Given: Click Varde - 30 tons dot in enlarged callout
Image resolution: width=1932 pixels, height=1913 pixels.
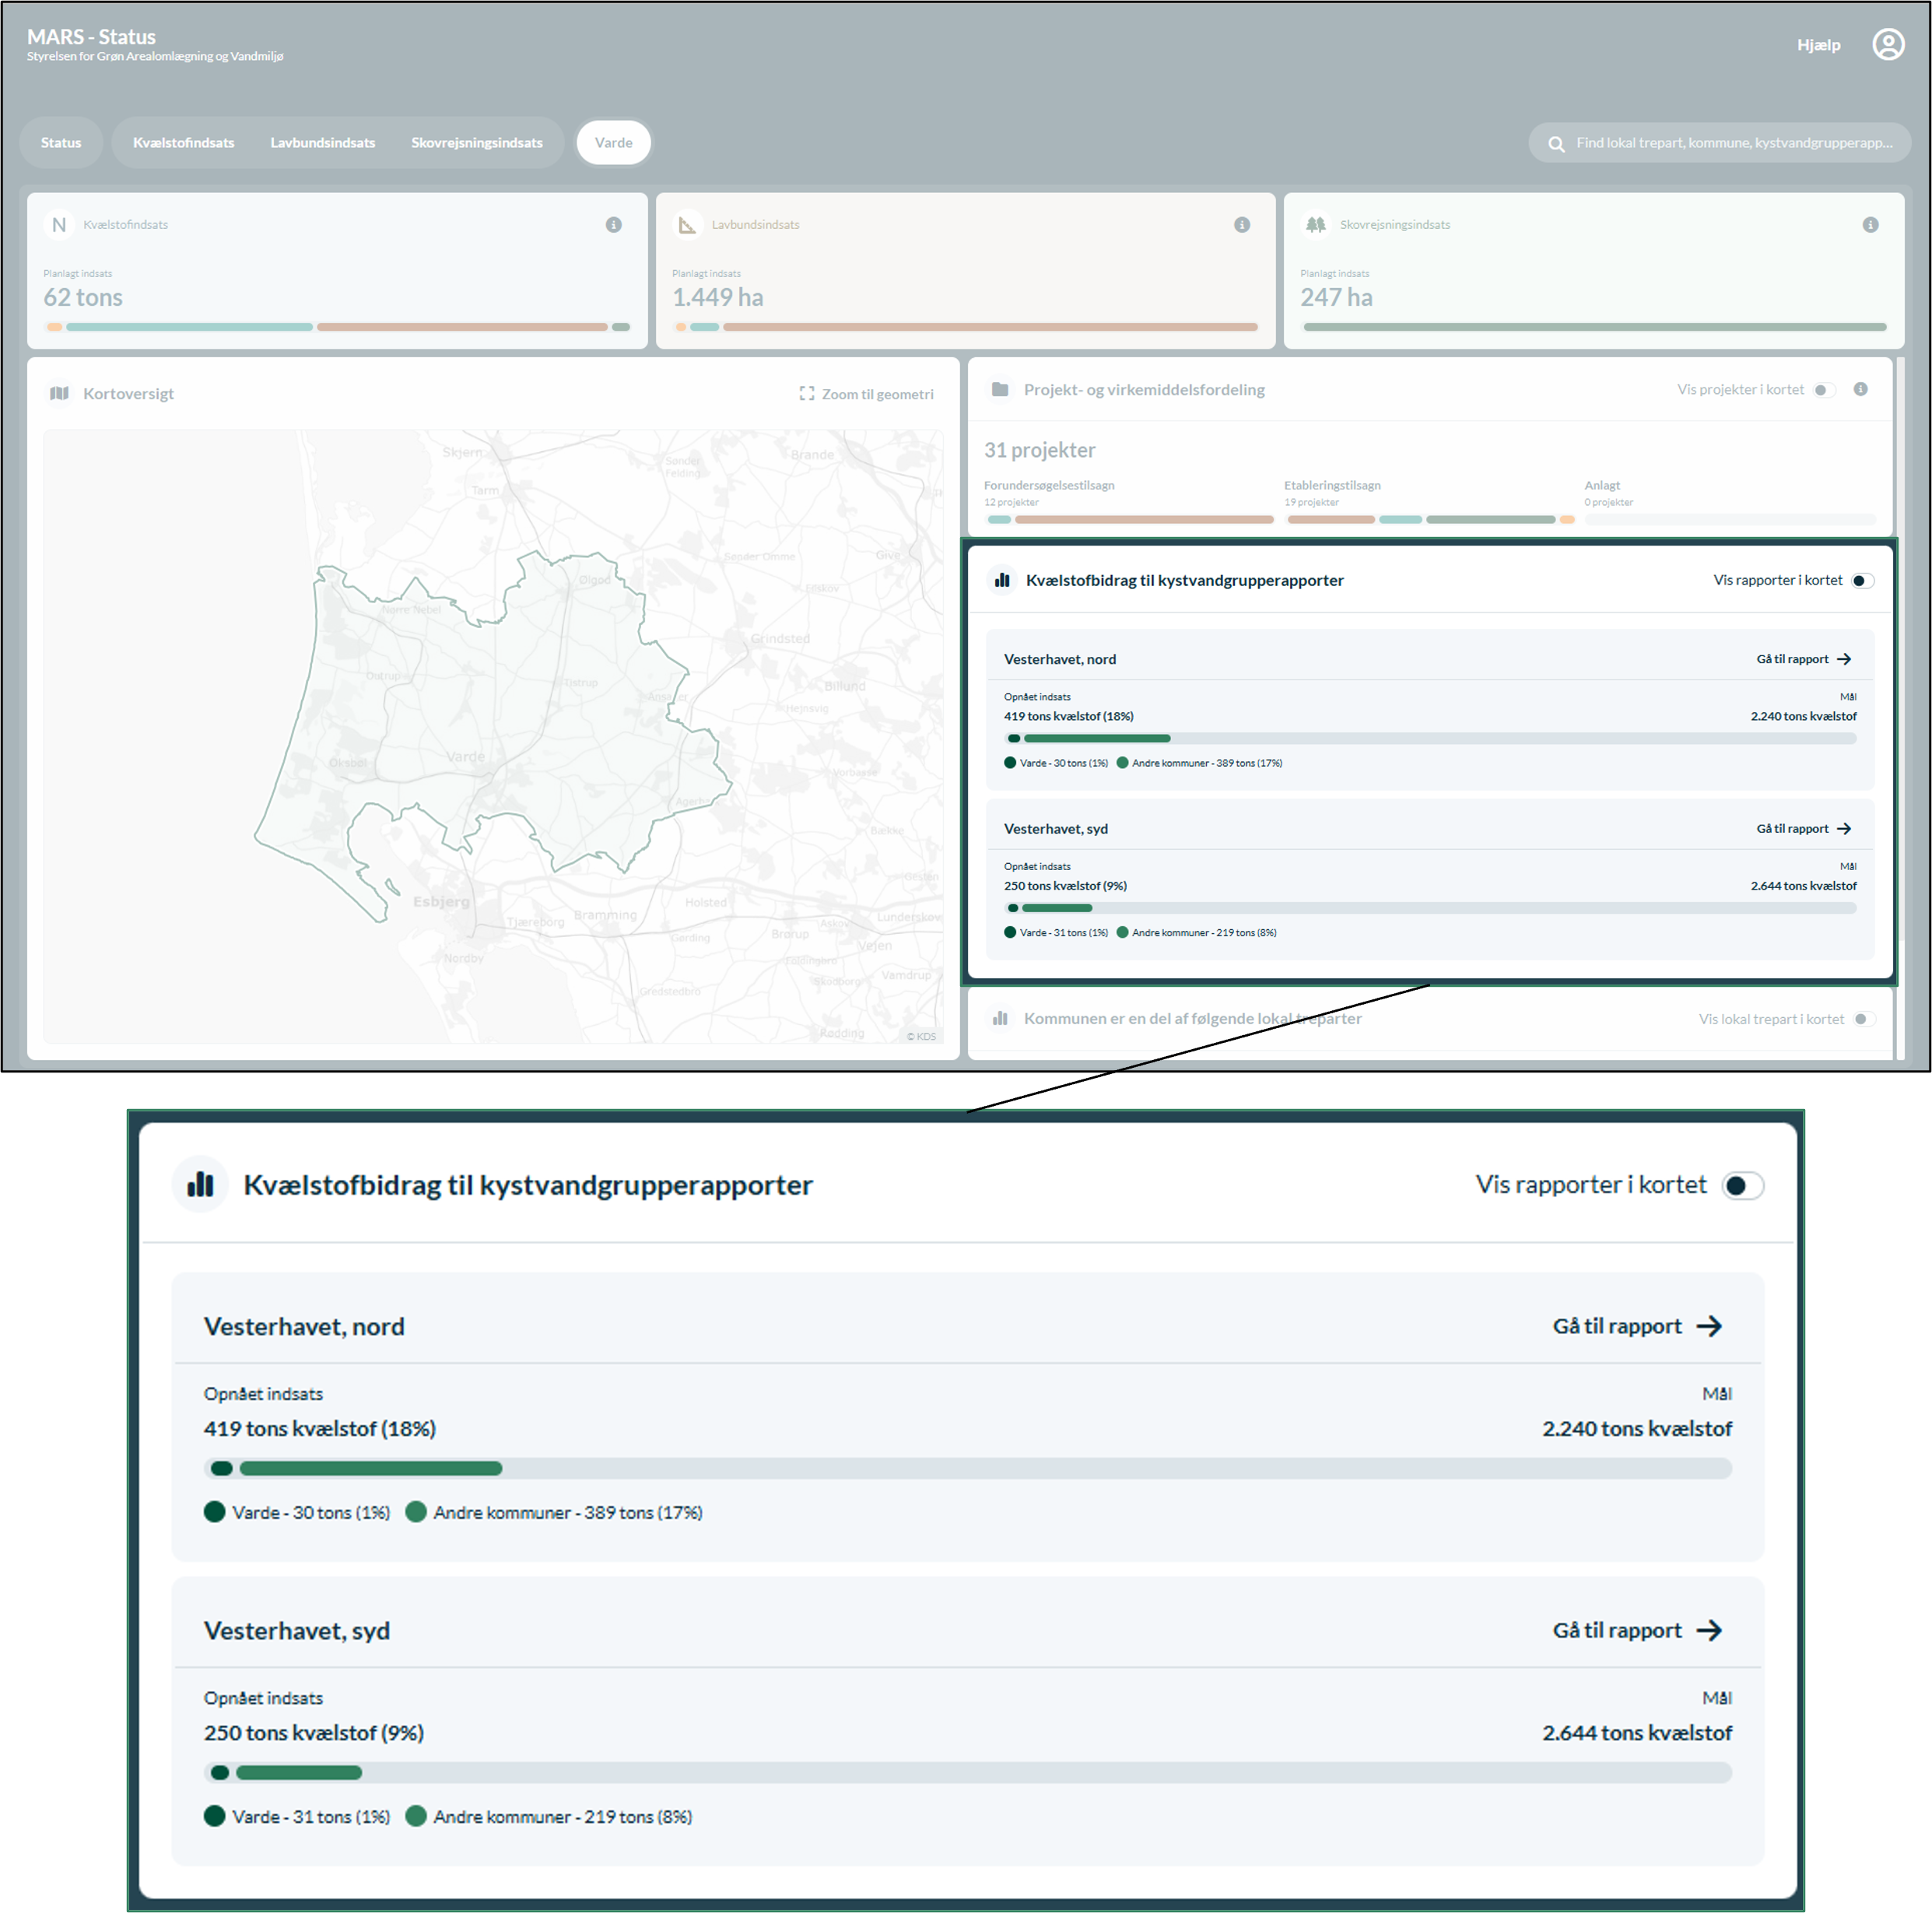Looking at the screenshot, I should 214,1512.
